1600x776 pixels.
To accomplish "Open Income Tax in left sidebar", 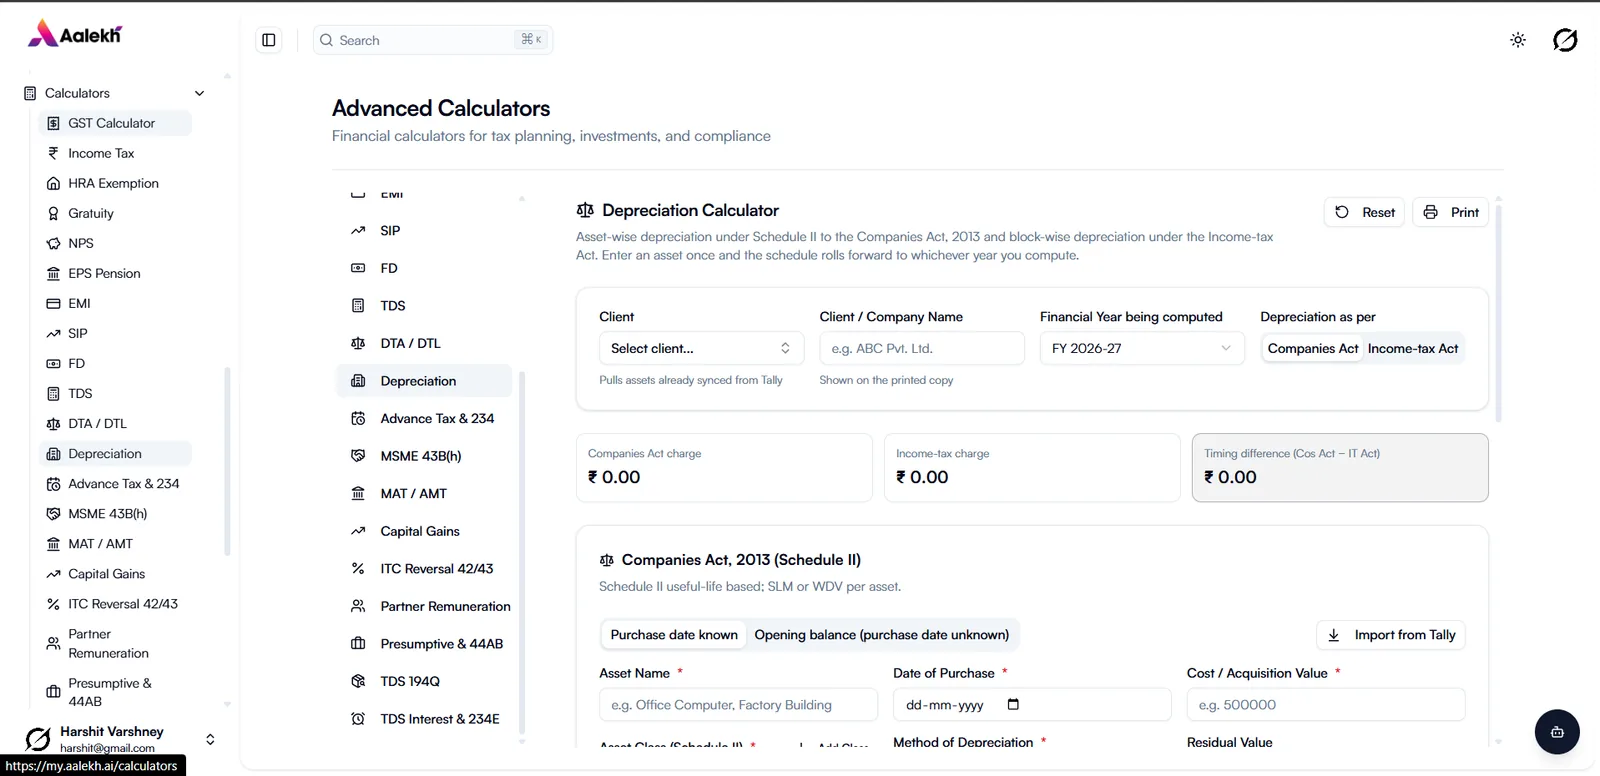I will 115,153.
